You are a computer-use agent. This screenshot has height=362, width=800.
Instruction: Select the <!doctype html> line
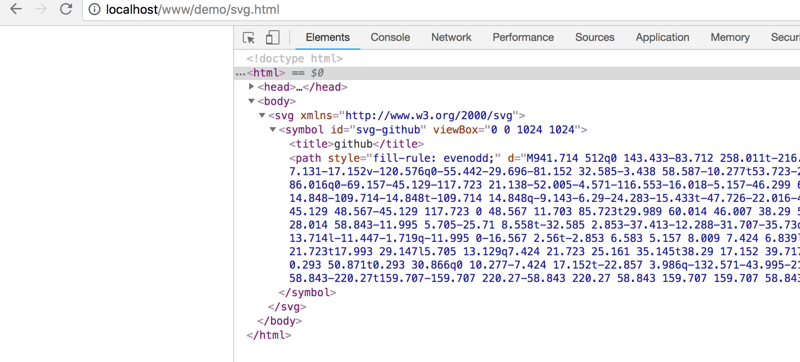(294, 59)
